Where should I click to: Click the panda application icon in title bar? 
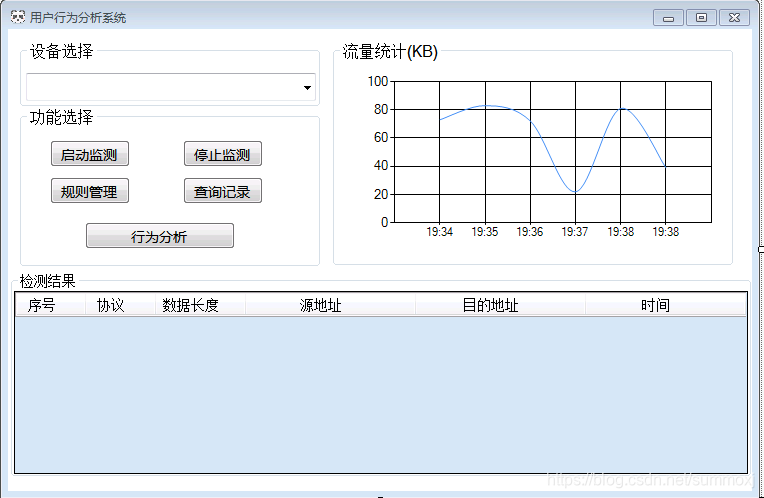click(18, 17)
